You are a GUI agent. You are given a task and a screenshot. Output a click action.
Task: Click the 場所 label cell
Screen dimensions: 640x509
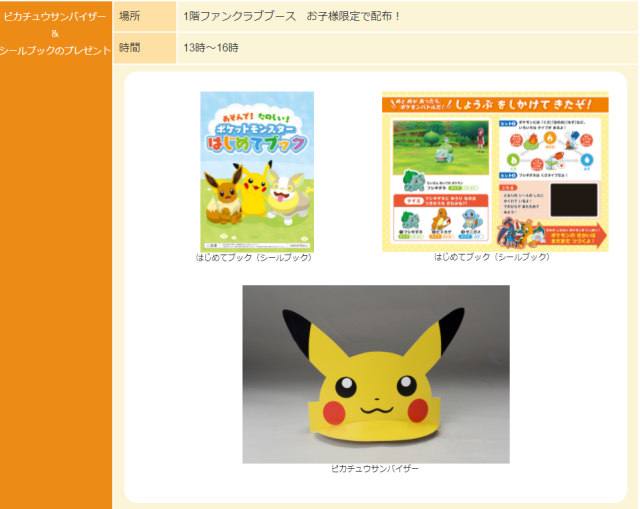(129, 16)
